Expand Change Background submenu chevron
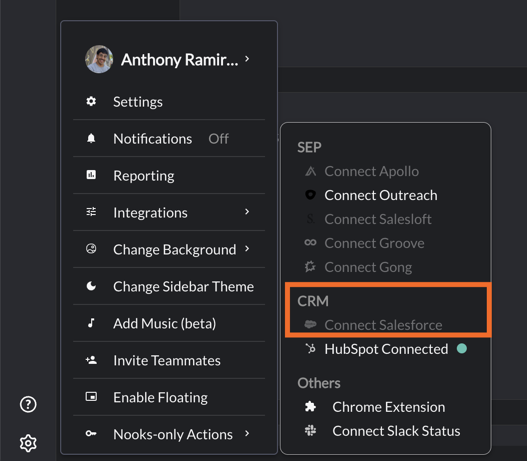The height and width of the screenshot is (461, 527). [x=247, y=249]
